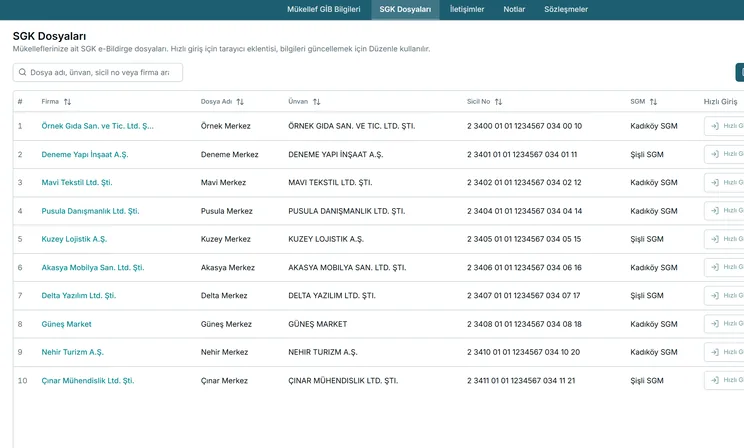
Task: Click 'Şişli SGM' in Deneme Yapı row
Action: [x=647, y=154]
